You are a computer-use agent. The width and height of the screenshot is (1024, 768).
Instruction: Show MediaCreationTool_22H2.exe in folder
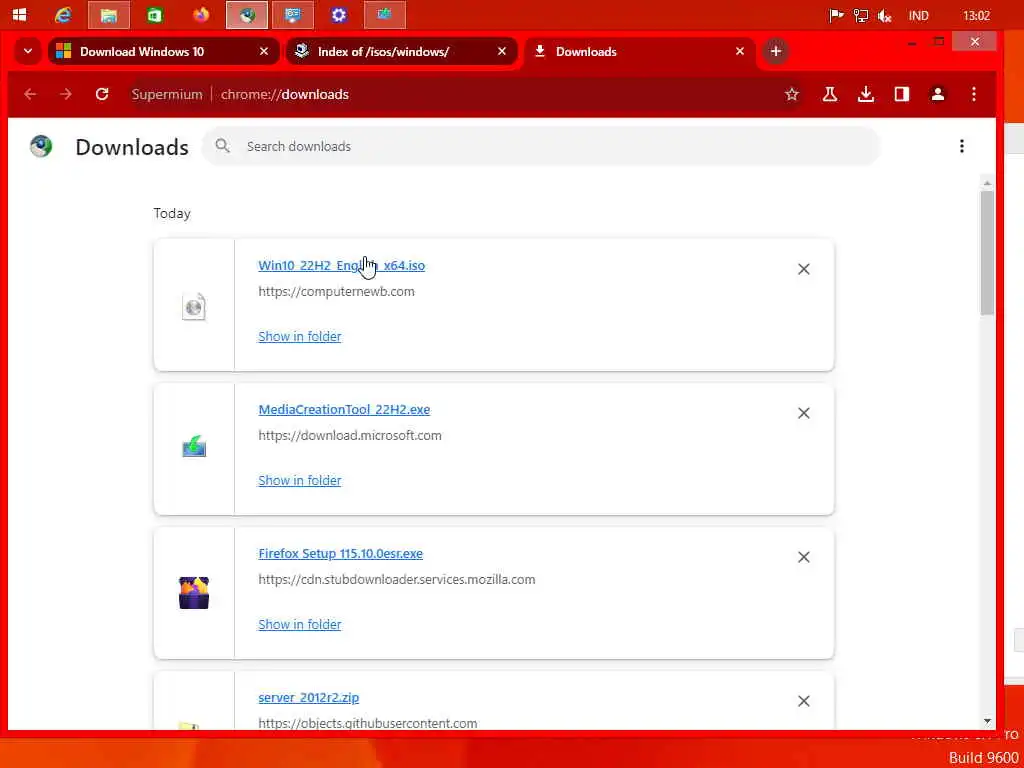pos(300,480)
